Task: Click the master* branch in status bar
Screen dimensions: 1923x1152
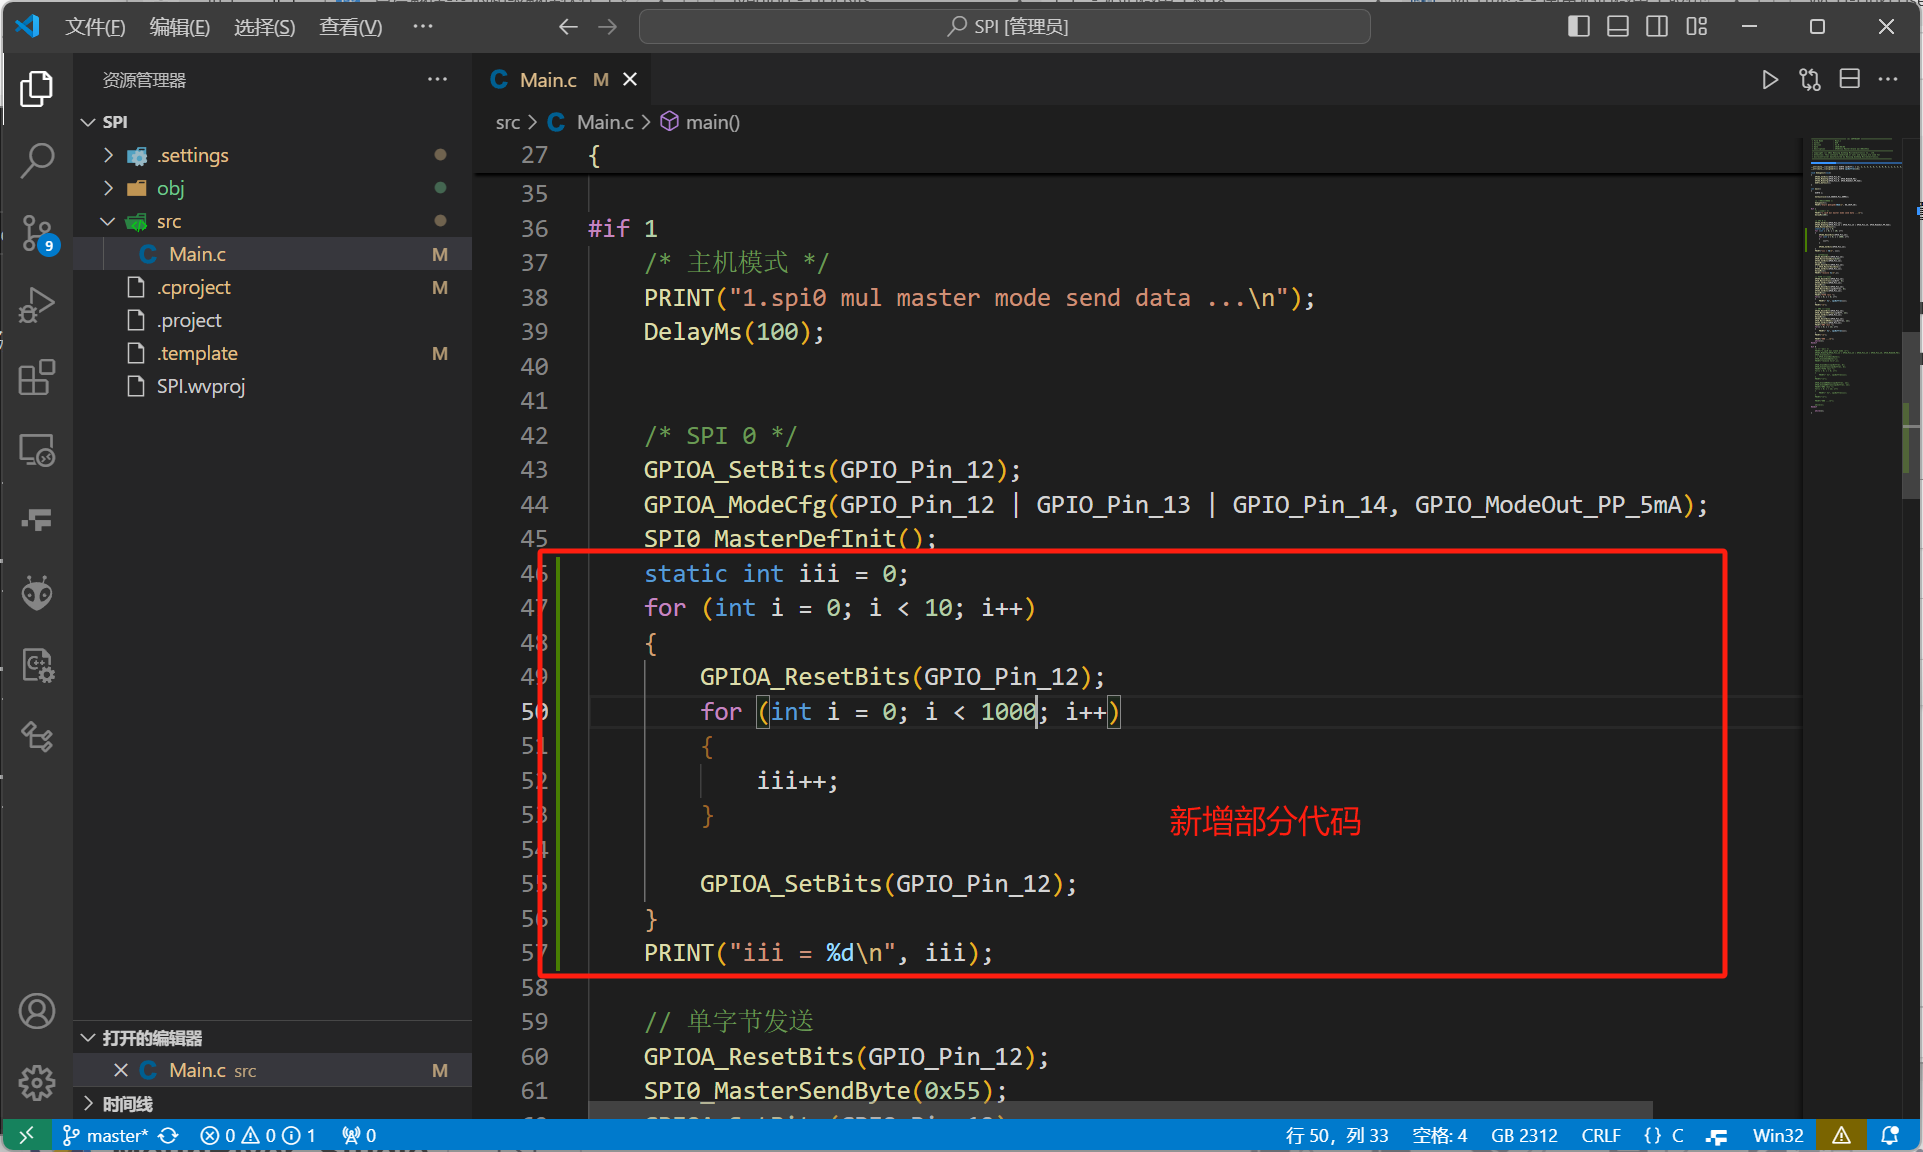Action: click(x=106, y=1135)
